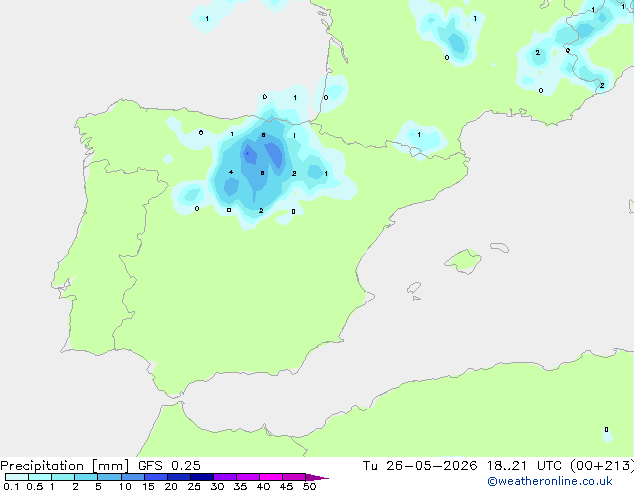Click the '15' legend scale label
This screenshot has width=634, height=490.
tap(148, 486)
